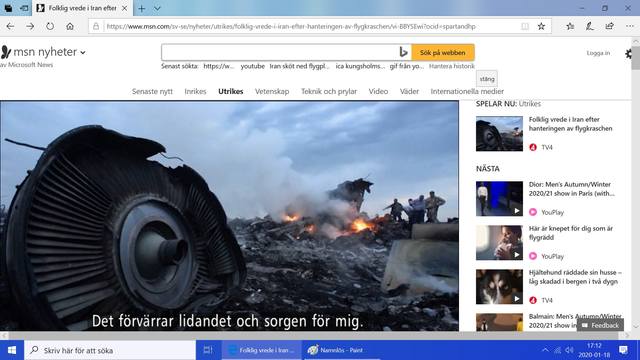Expand the msn nyheter dropdown arrow

83,53
